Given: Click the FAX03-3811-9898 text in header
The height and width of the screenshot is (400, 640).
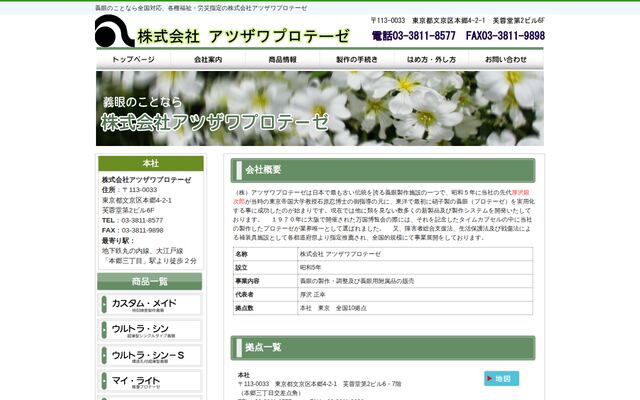Looking at the screenshot, I should click(505, 36).
